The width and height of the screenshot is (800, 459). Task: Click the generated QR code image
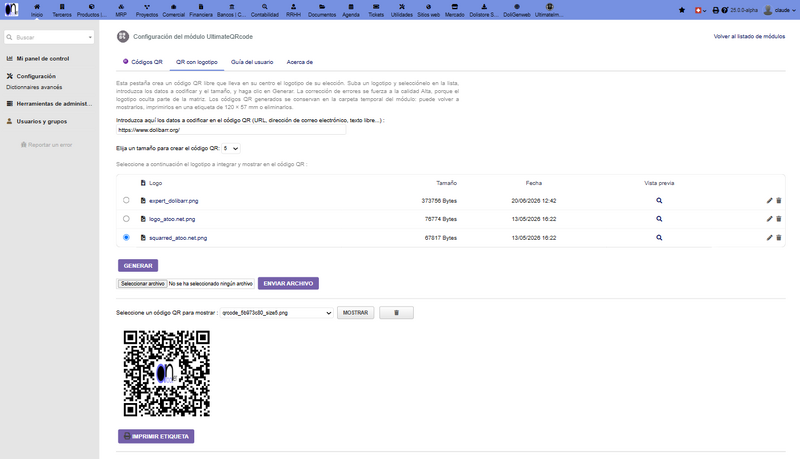coord(167,373)
